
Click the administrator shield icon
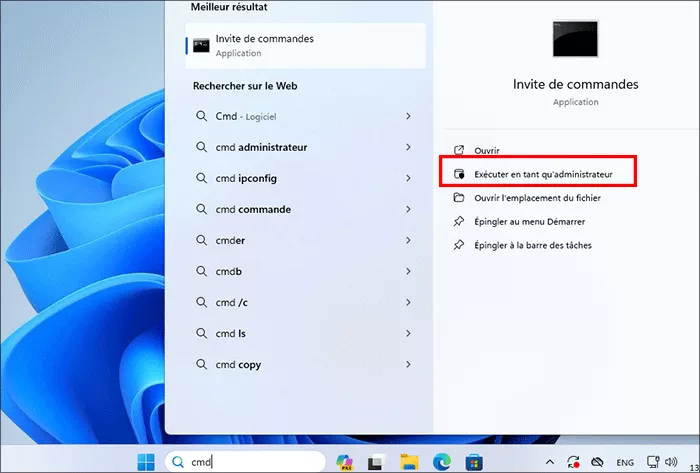coord(459,174)
